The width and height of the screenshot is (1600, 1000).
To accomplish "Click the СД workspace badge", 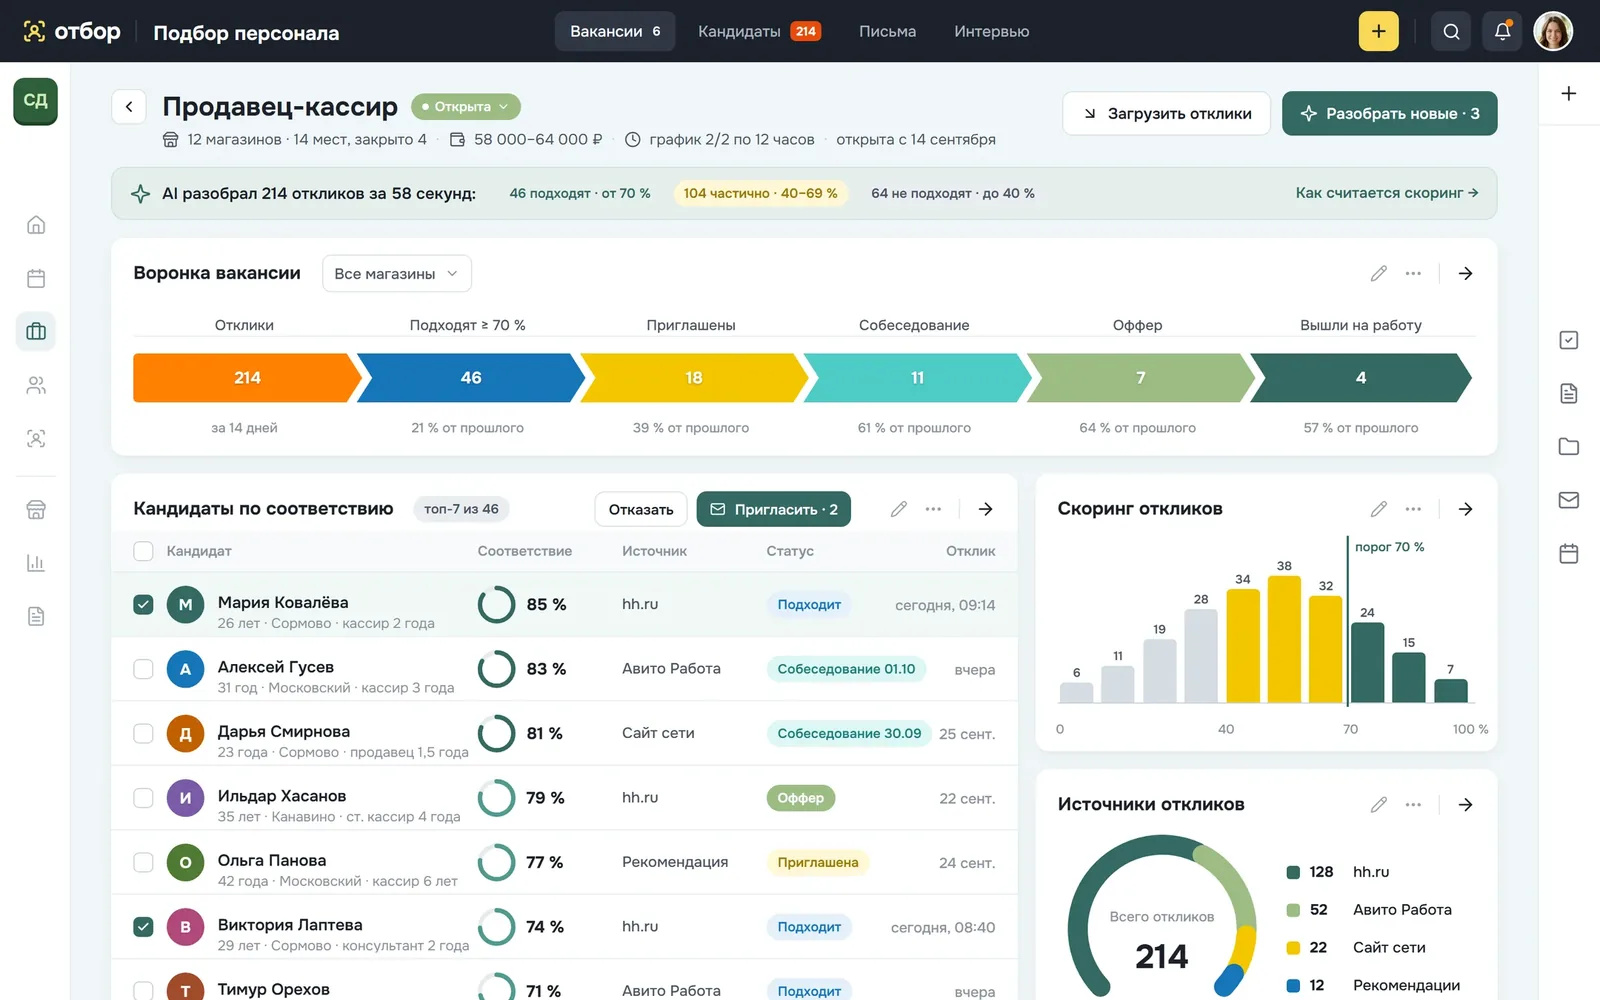I will 35,101.
